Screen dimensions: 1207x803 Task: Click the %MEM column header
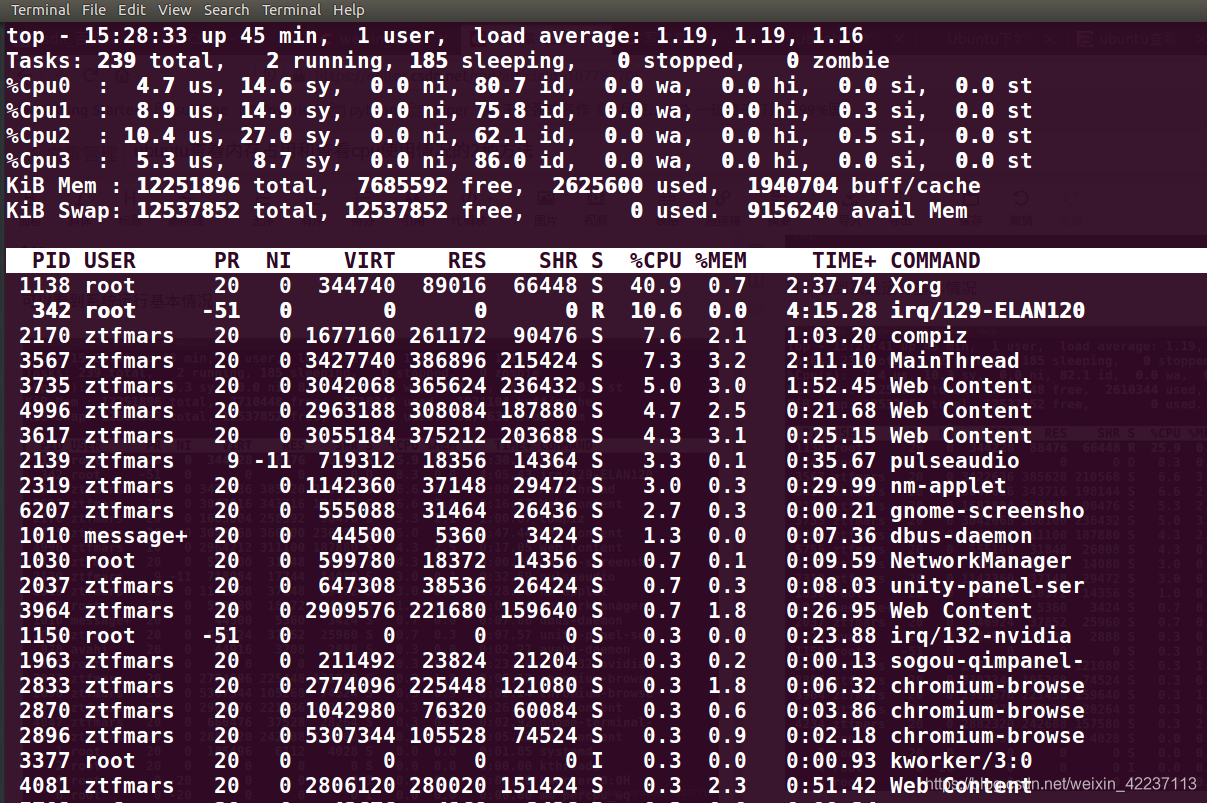(721, 261)
